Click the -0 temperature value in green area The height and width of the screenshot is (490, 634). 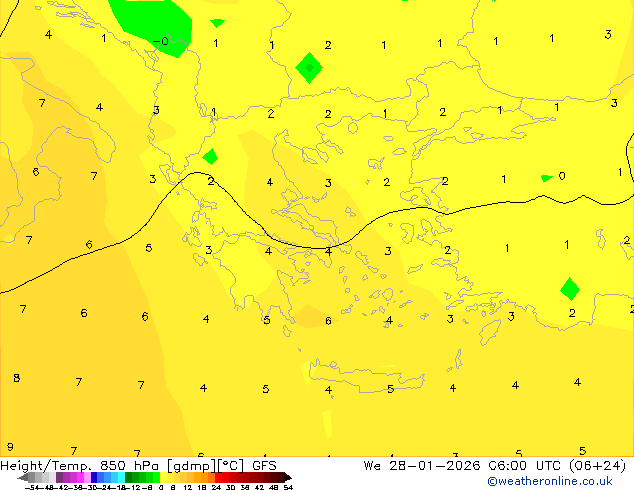pyautogui.click(x=161, y=41)
